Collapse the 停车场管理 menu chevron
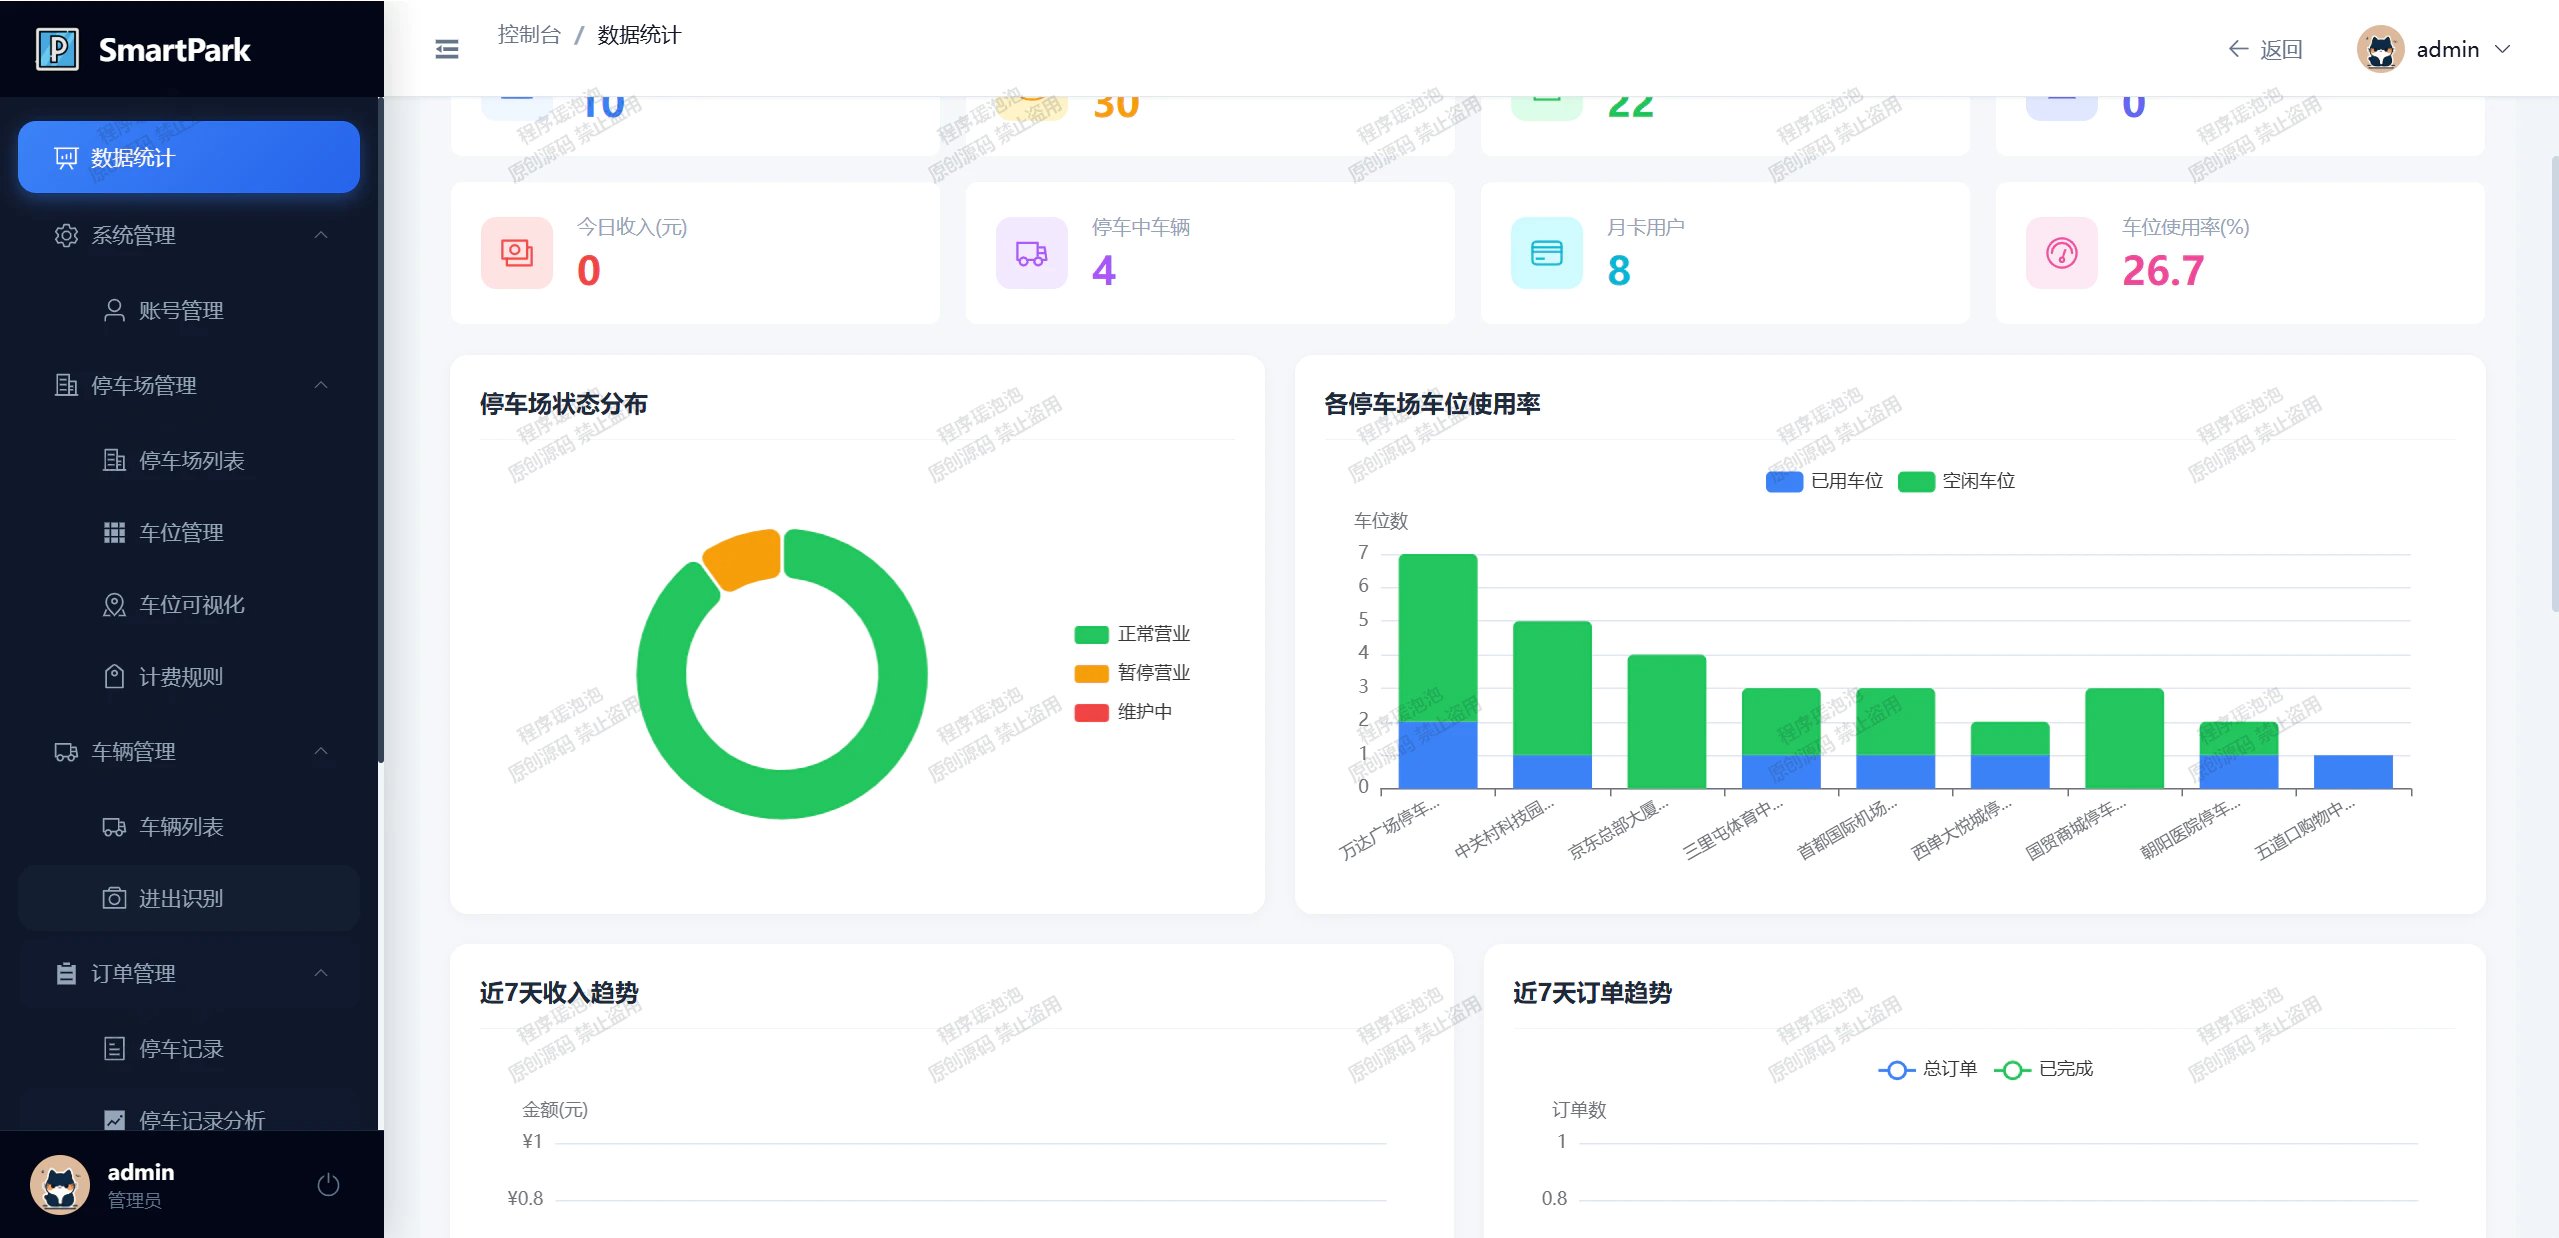This screenshot has height=1238, width=2559. point(321,385)
